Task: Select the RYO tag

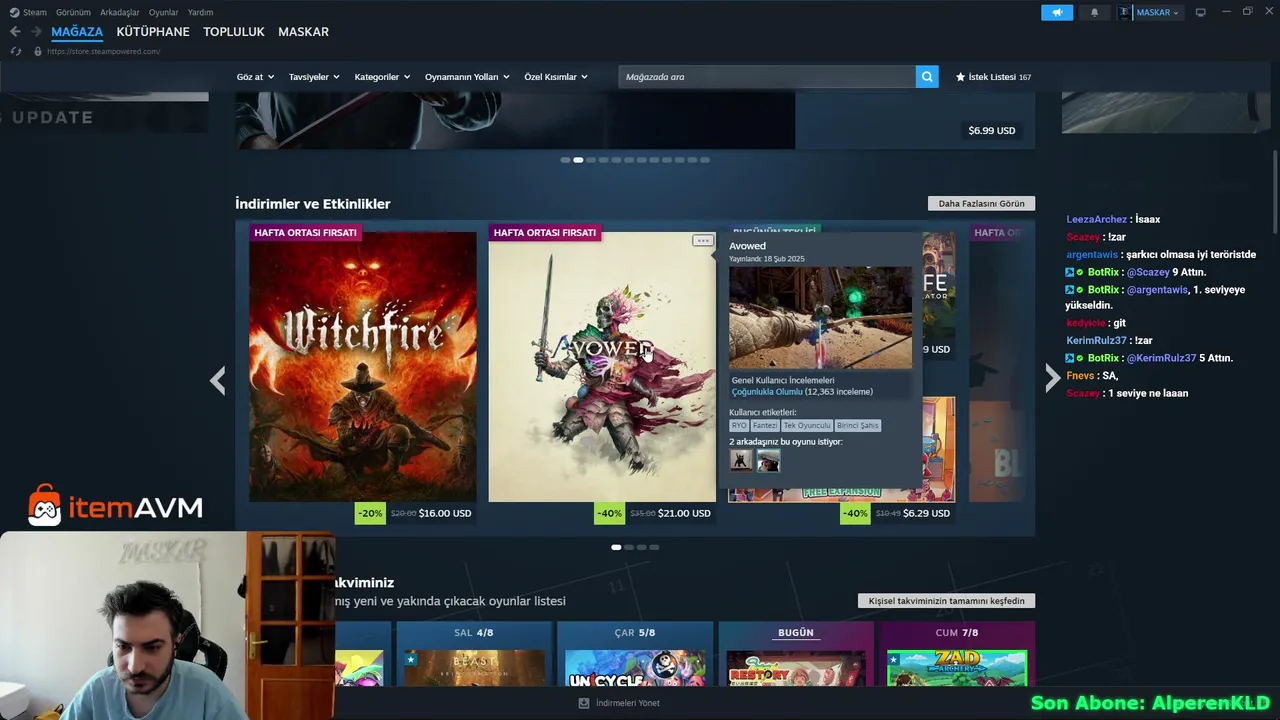Action: tap(739, 426)
